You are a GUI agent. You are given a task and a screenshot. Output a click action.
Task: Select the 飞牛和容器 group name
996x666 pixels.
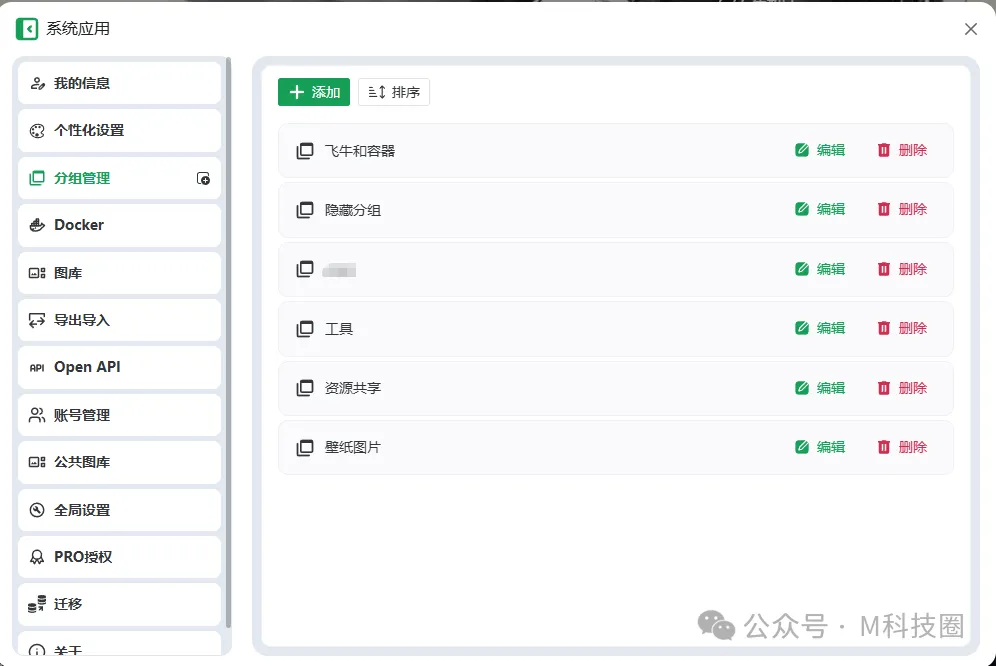pyautogui.click(x=360, y=151)
